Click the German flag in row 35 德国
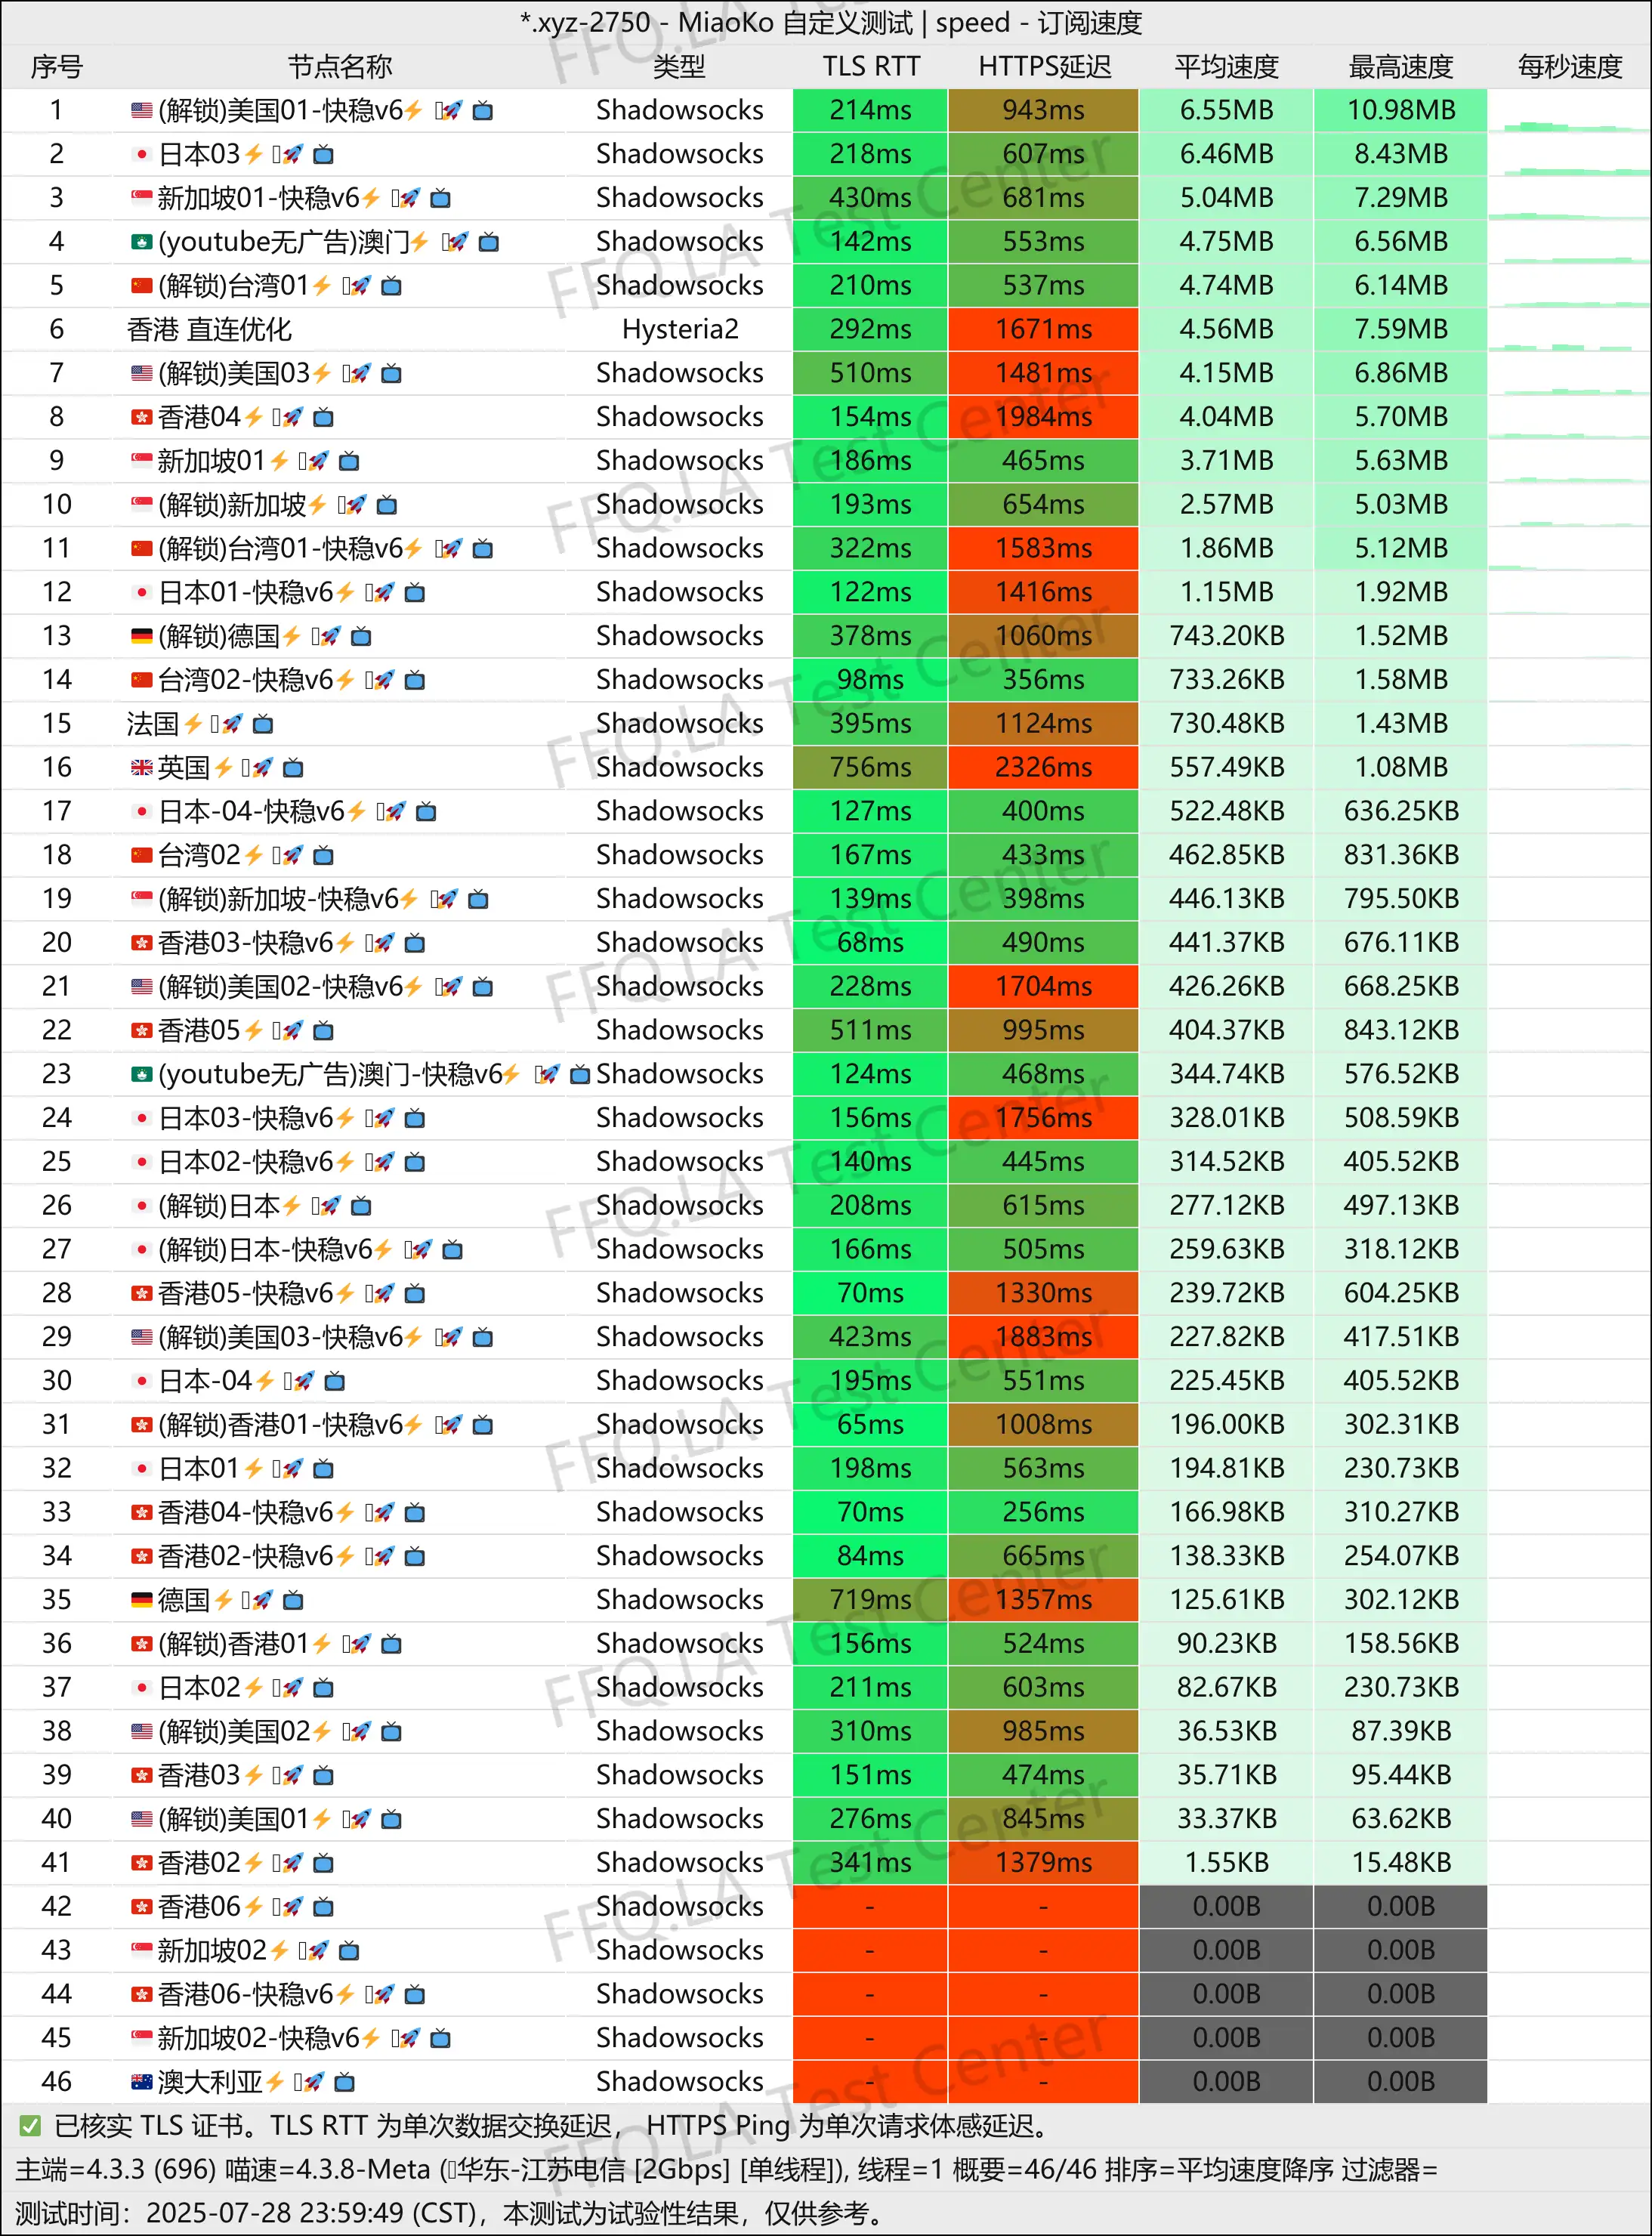This screenshot has width=1652, height=2236. point(142,1601)
